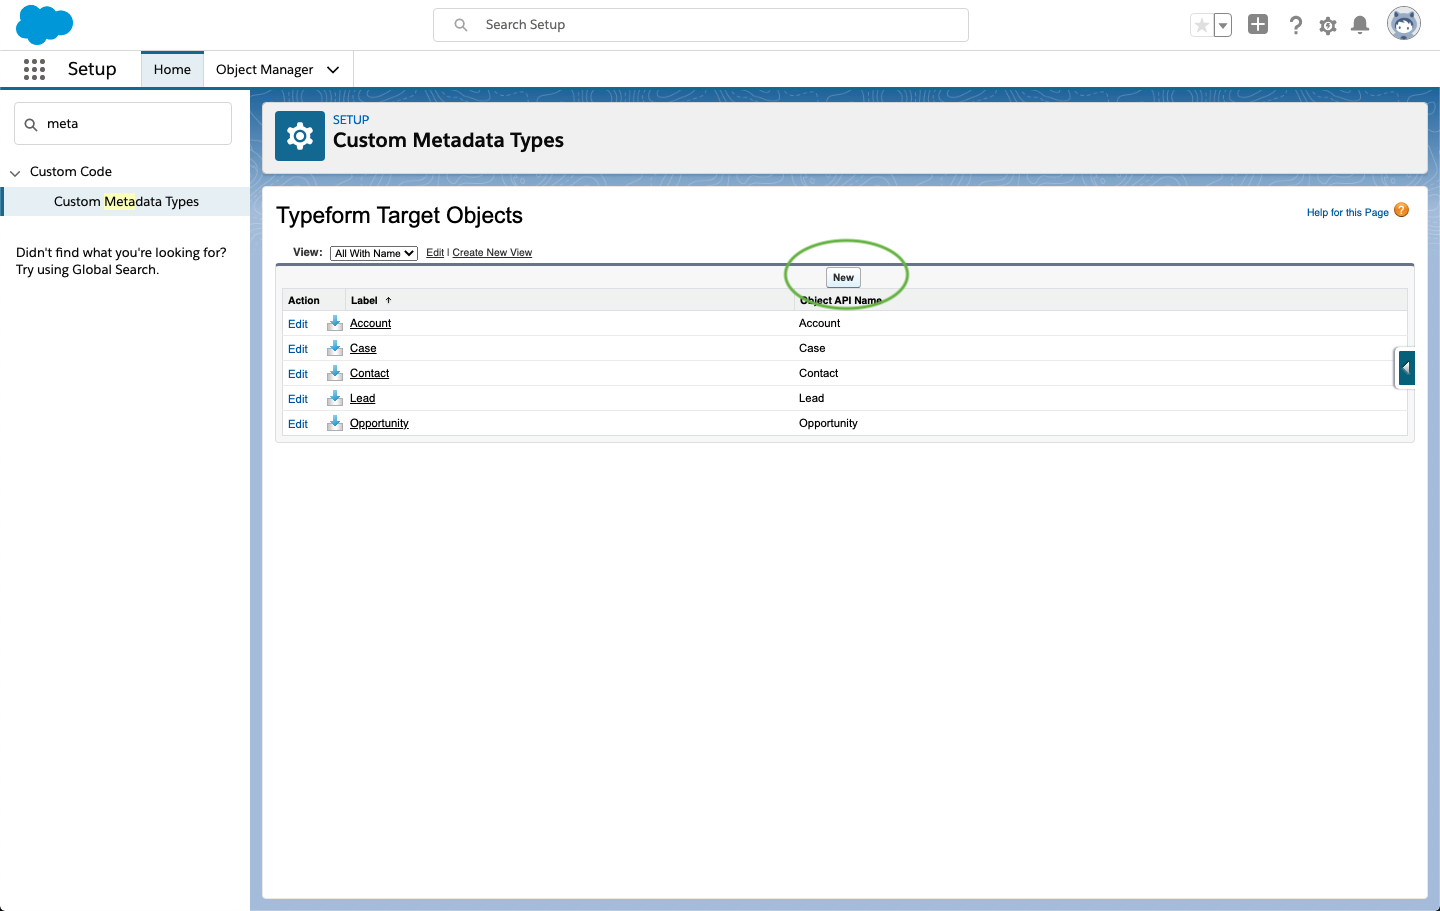Open the notifications bell icon
Screen dimensions: 1440x911
point(1360,25)
